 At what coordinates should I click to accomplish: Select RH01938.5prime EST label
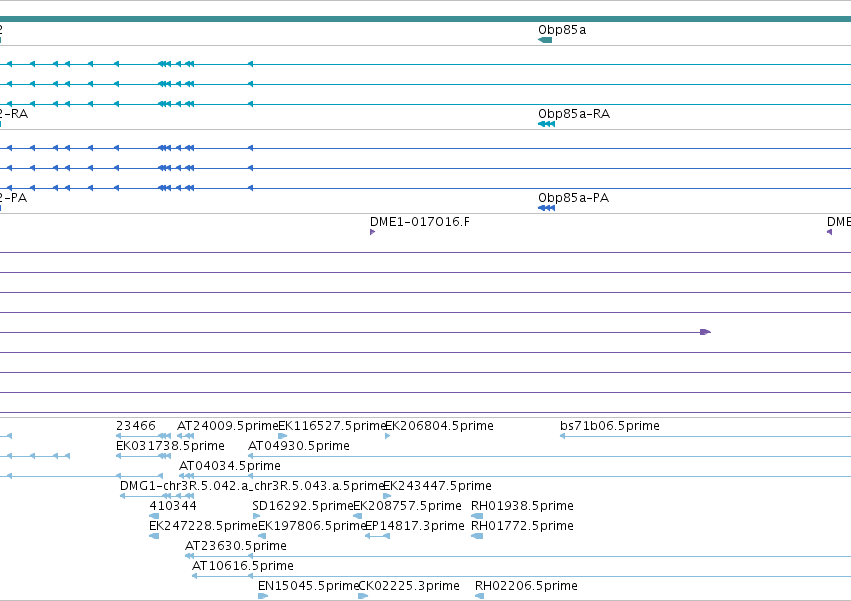pos(522,506)
